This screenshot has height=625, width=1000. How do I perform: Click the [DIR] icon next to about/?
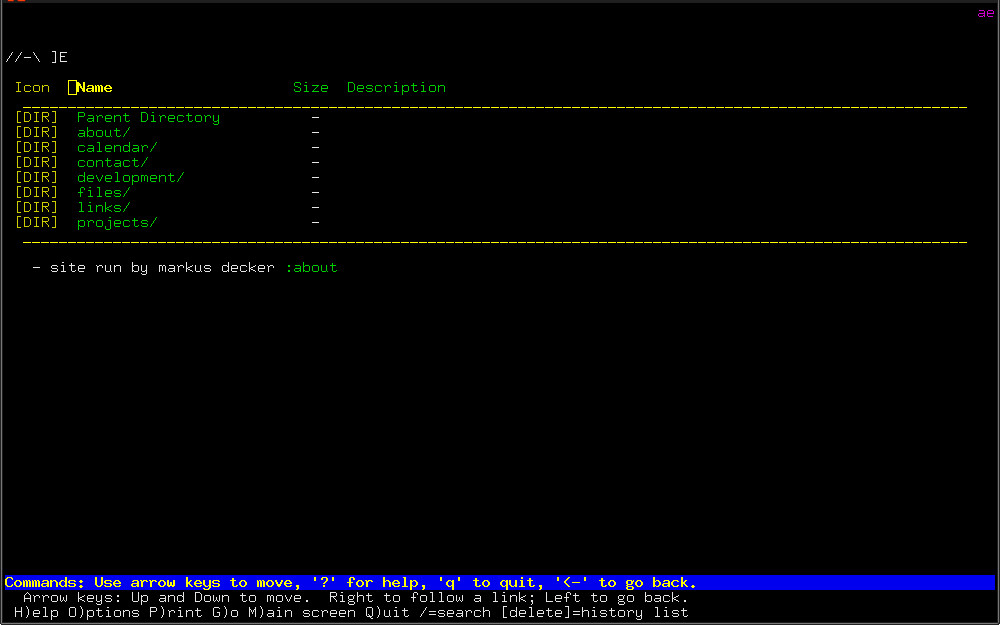pyautogui.click(x=36, y=133)
